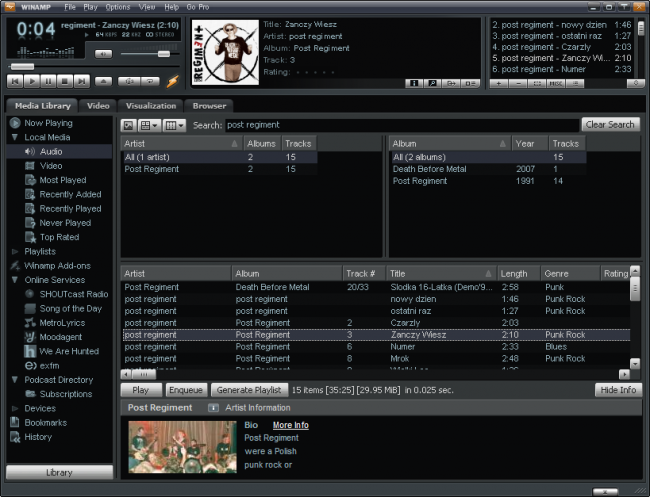Open the Most Played list
This screenshot has width=650, height=497.
tap(63, 180)
